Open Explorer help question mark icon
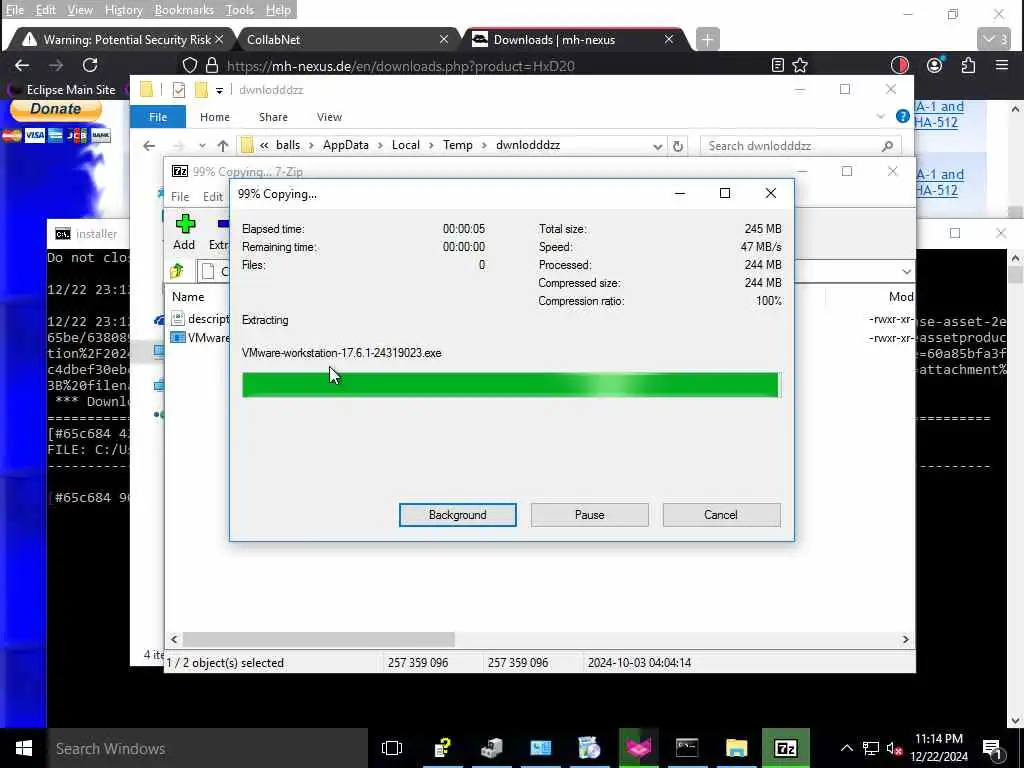The height and width of the screenshot is (768, 1024). click(x=903, y=117)
